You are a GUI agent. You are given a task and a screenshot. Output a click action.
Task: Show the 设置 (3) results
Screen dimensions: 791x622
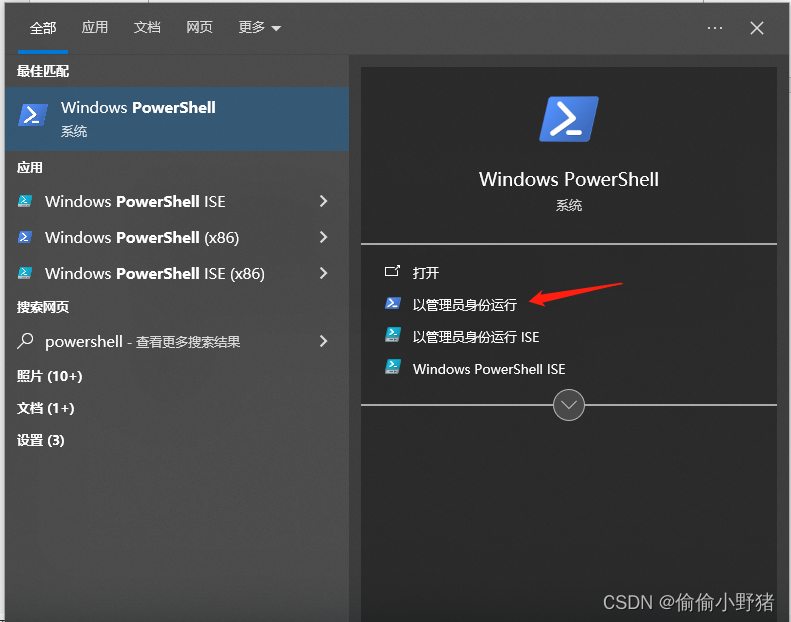pyautogui.click(x=40, y=440)
